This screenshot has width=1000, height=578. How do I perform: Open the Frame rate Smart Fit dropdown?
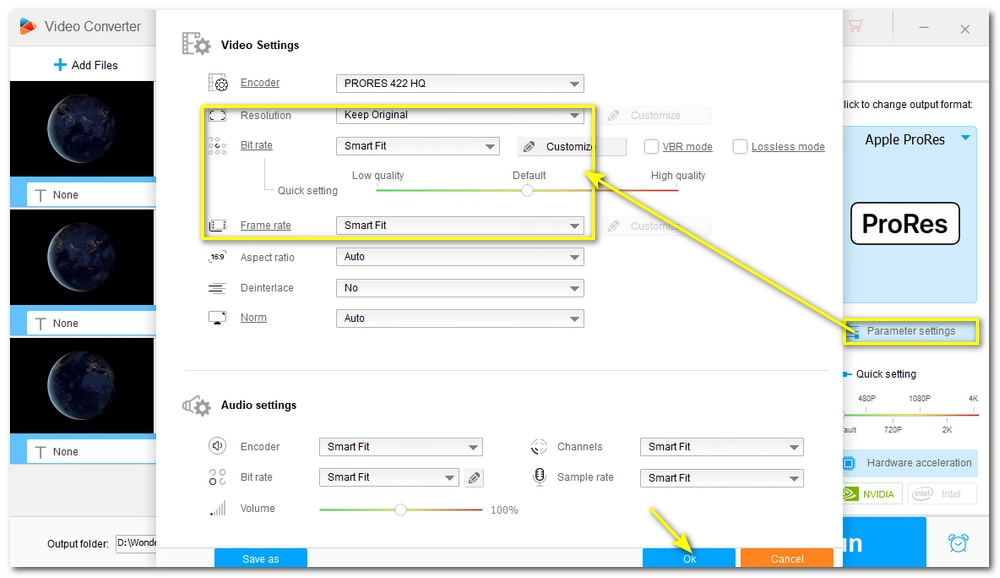point(460,225)
